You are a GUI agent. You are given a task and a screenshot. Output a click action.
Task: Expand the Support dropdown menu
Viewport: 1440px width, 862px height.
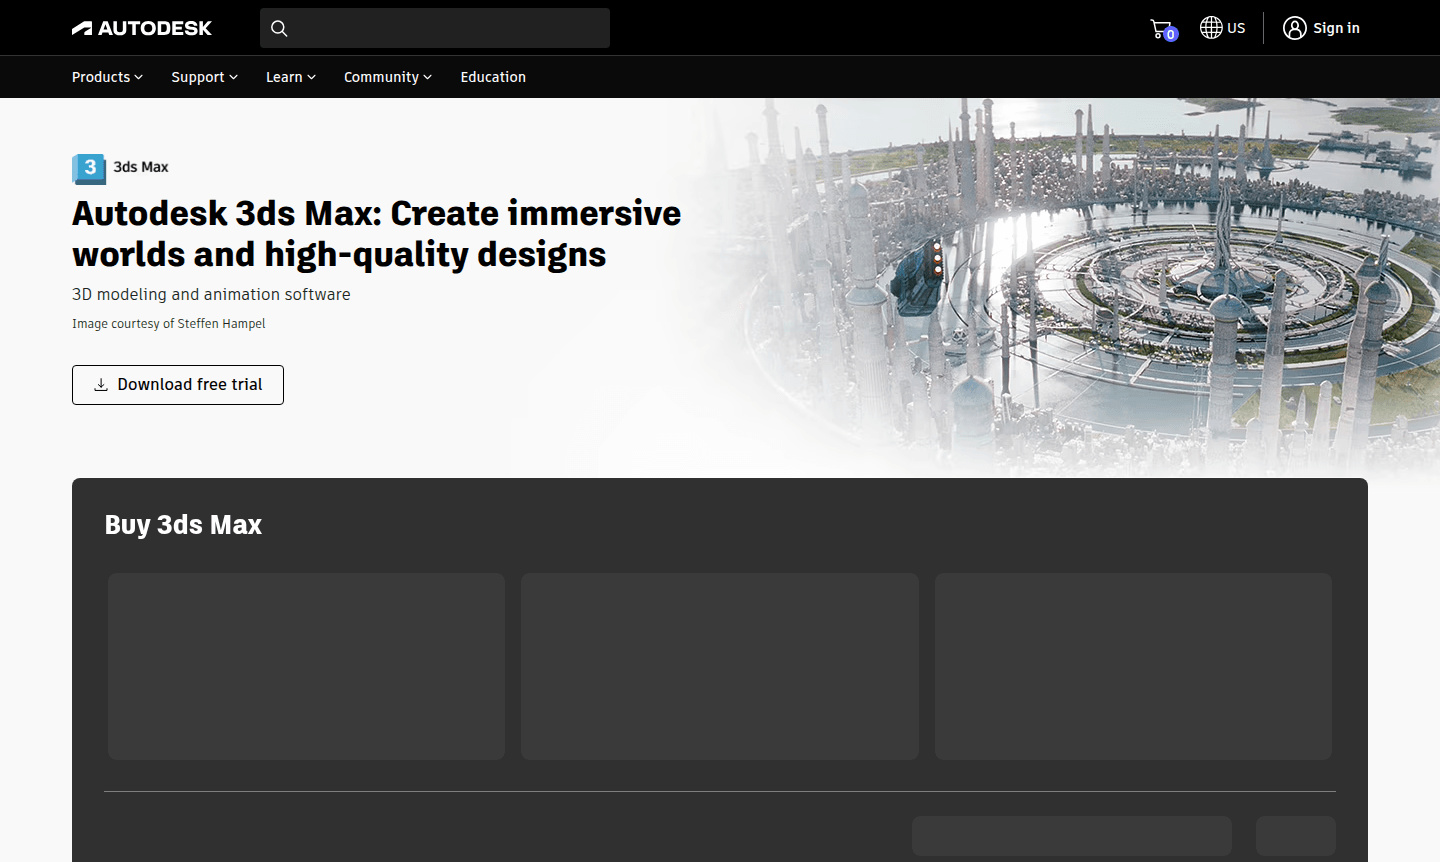click(203, 77)
